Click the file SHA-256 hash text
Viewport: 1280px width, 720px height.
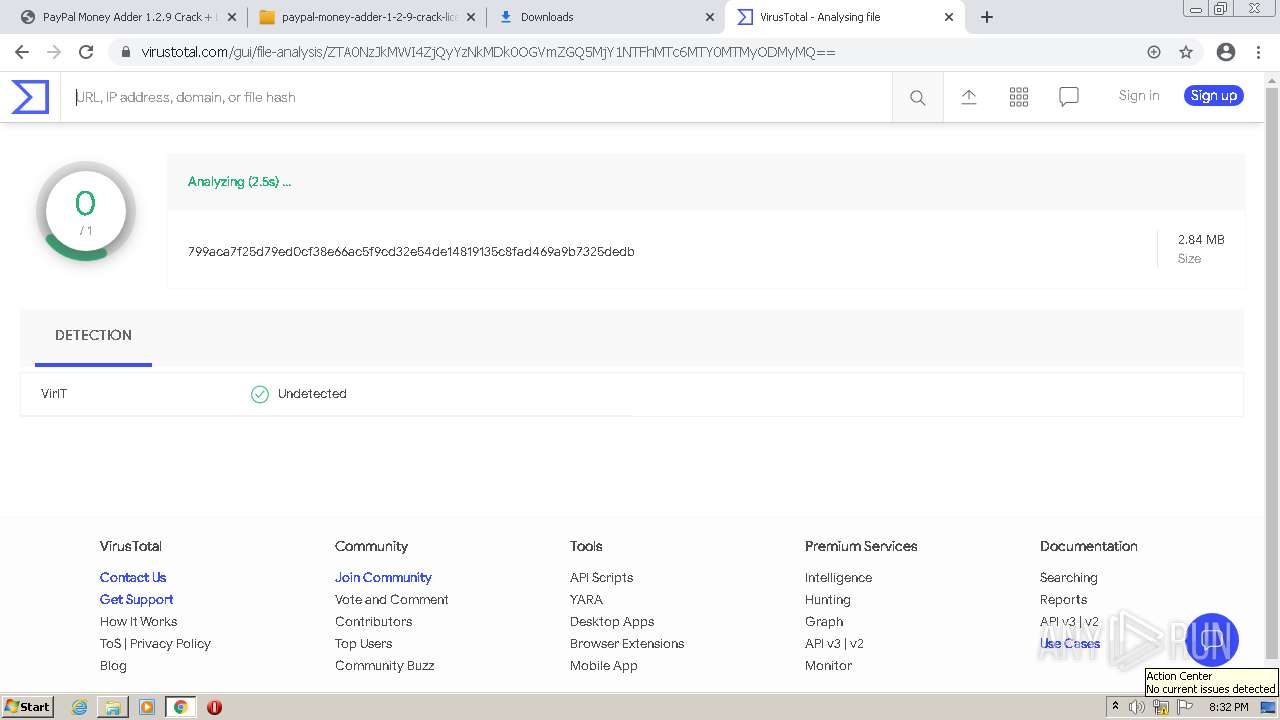click(x=411, y=252)
